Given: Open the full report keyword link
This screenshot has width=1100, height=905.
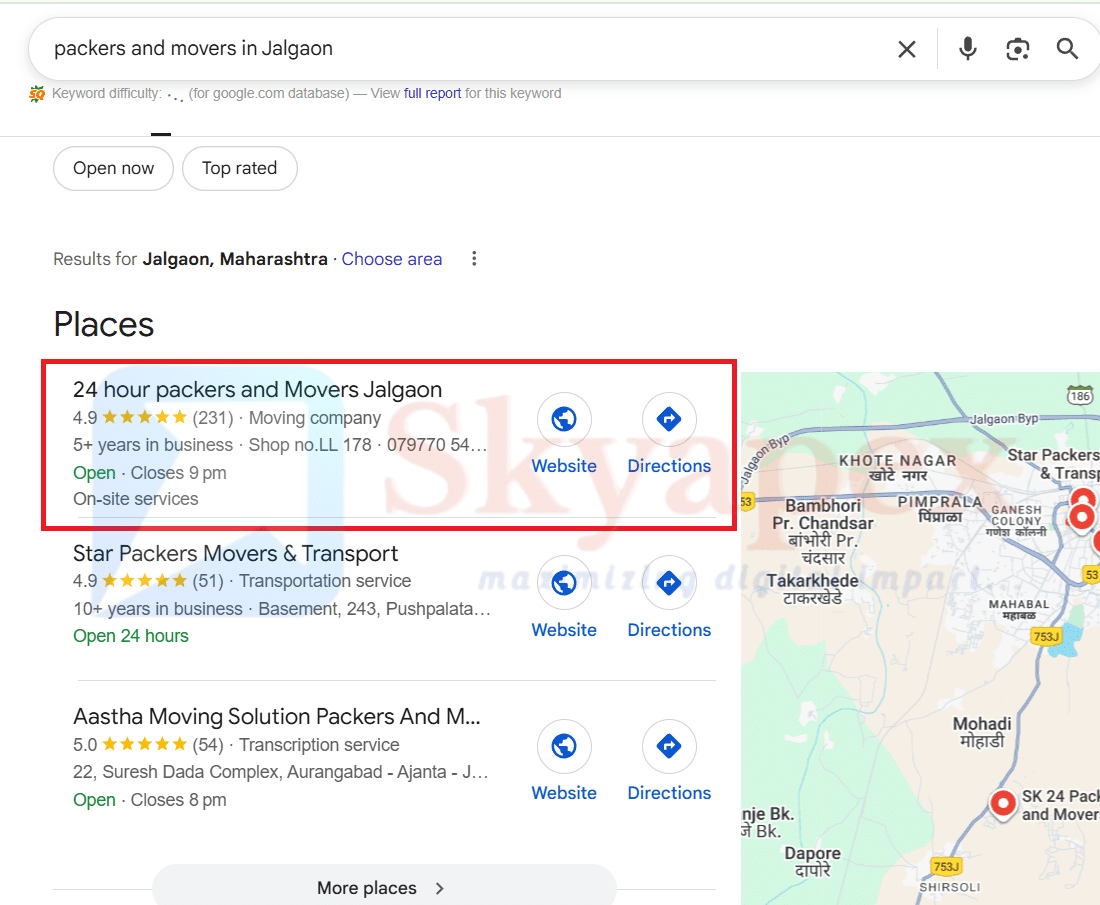Looking at the screenshot, I should (x=432, y=94).
